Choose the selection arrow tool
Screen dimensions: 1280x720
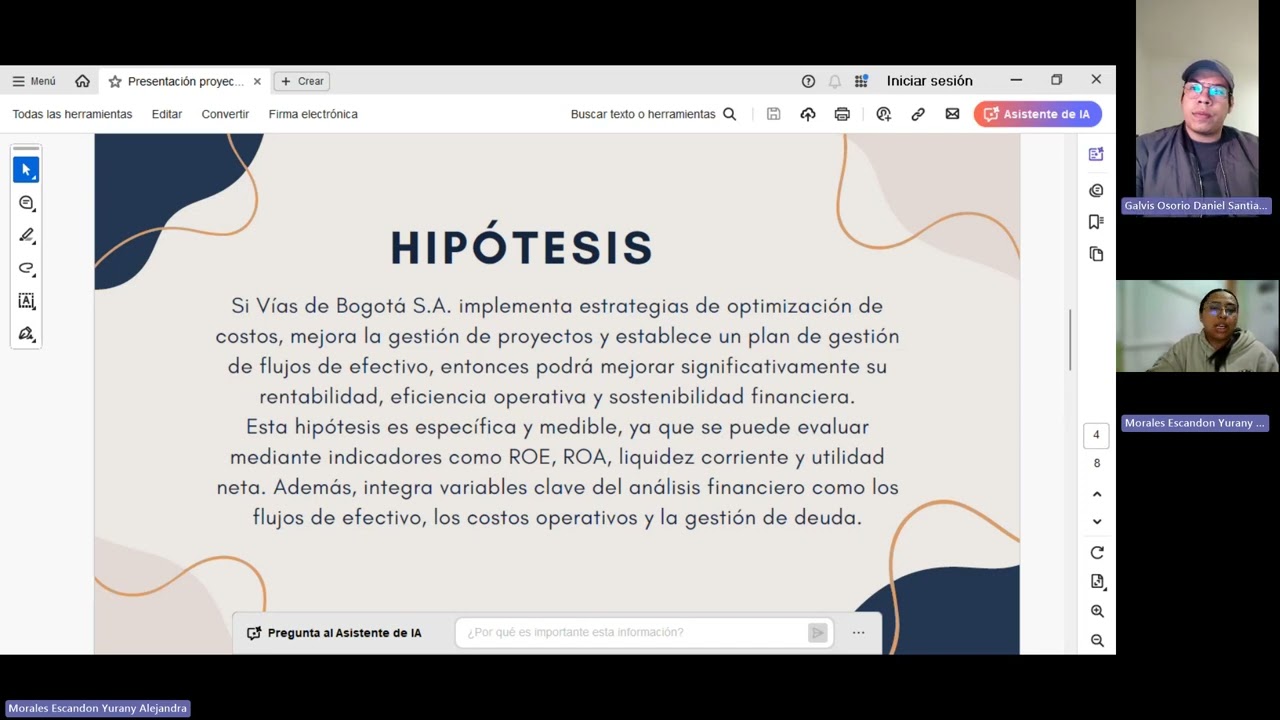coord(26,170)
